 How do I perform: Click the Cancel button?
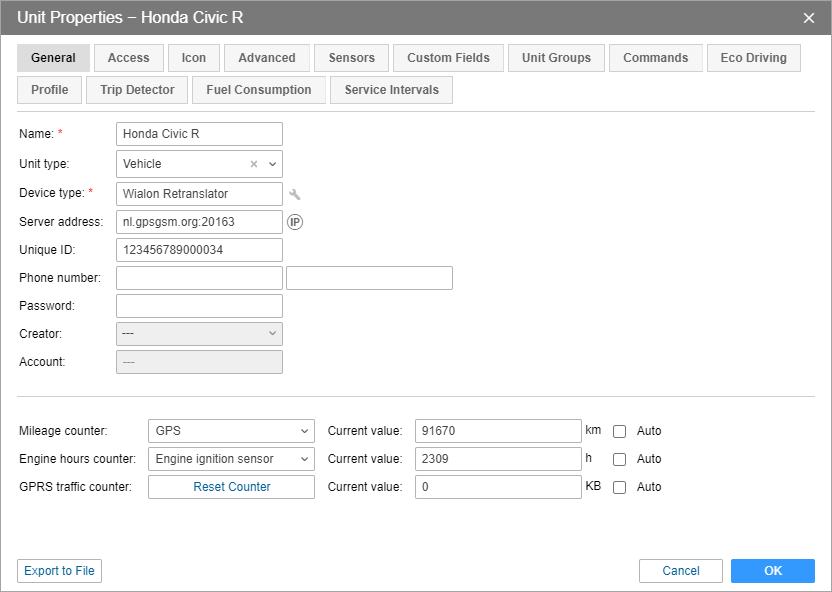click(680, 571)
